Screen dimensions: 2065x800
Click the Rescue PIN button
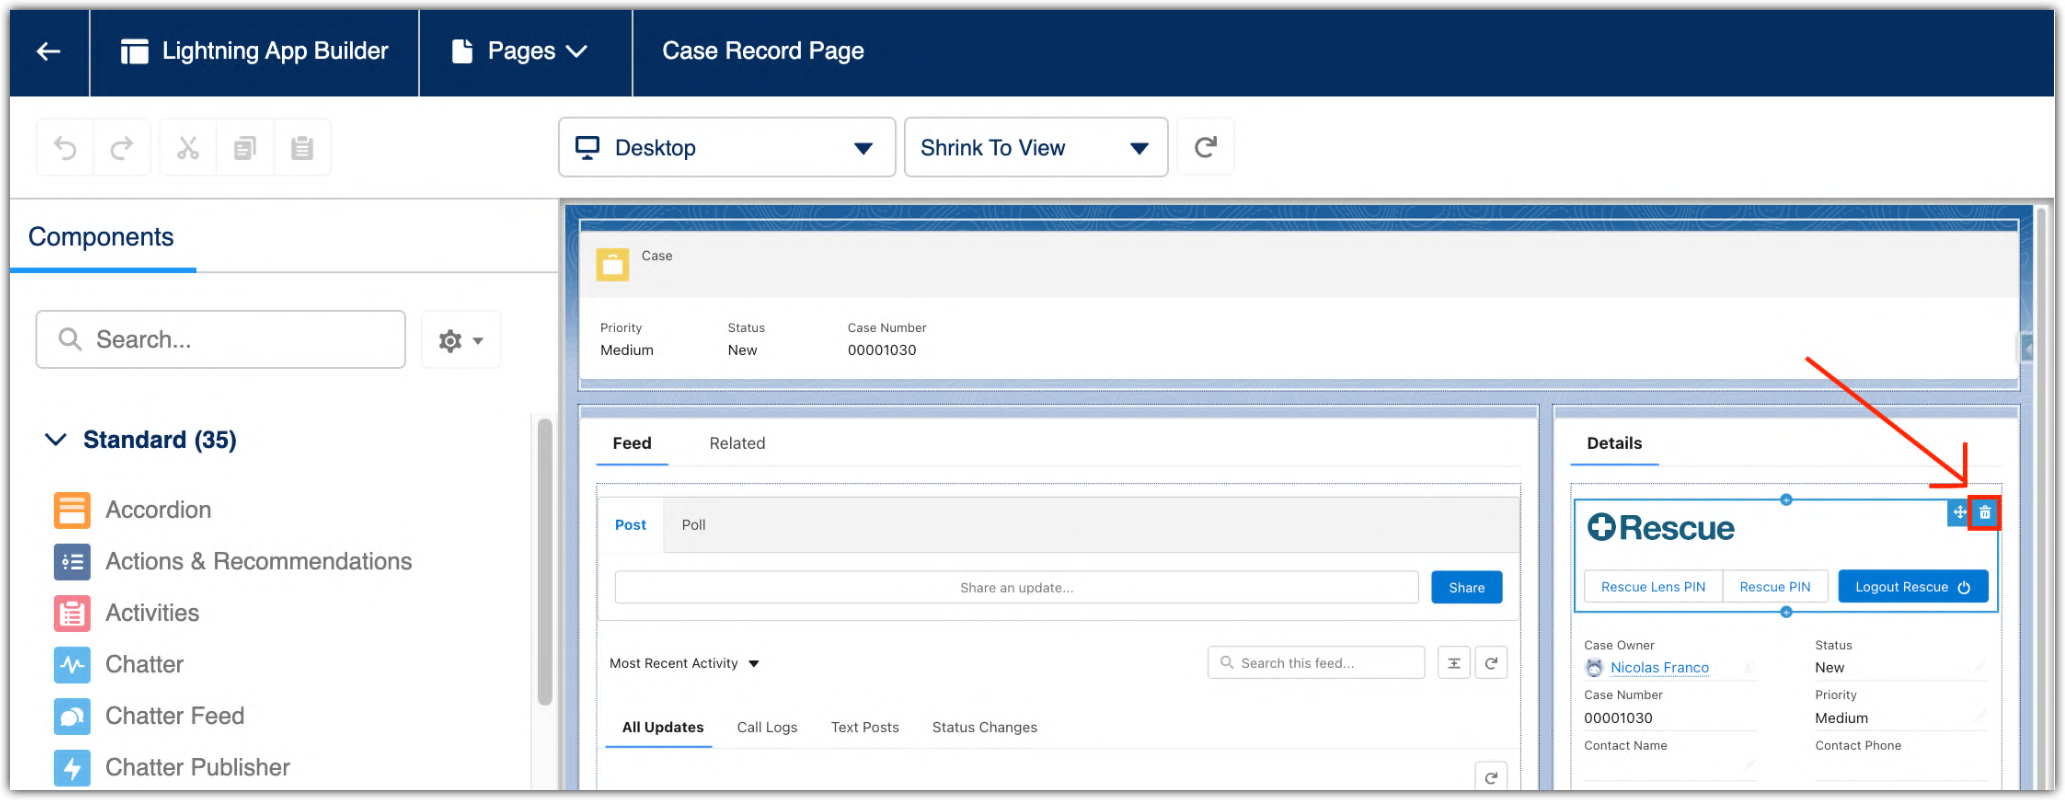(1775, 587)
